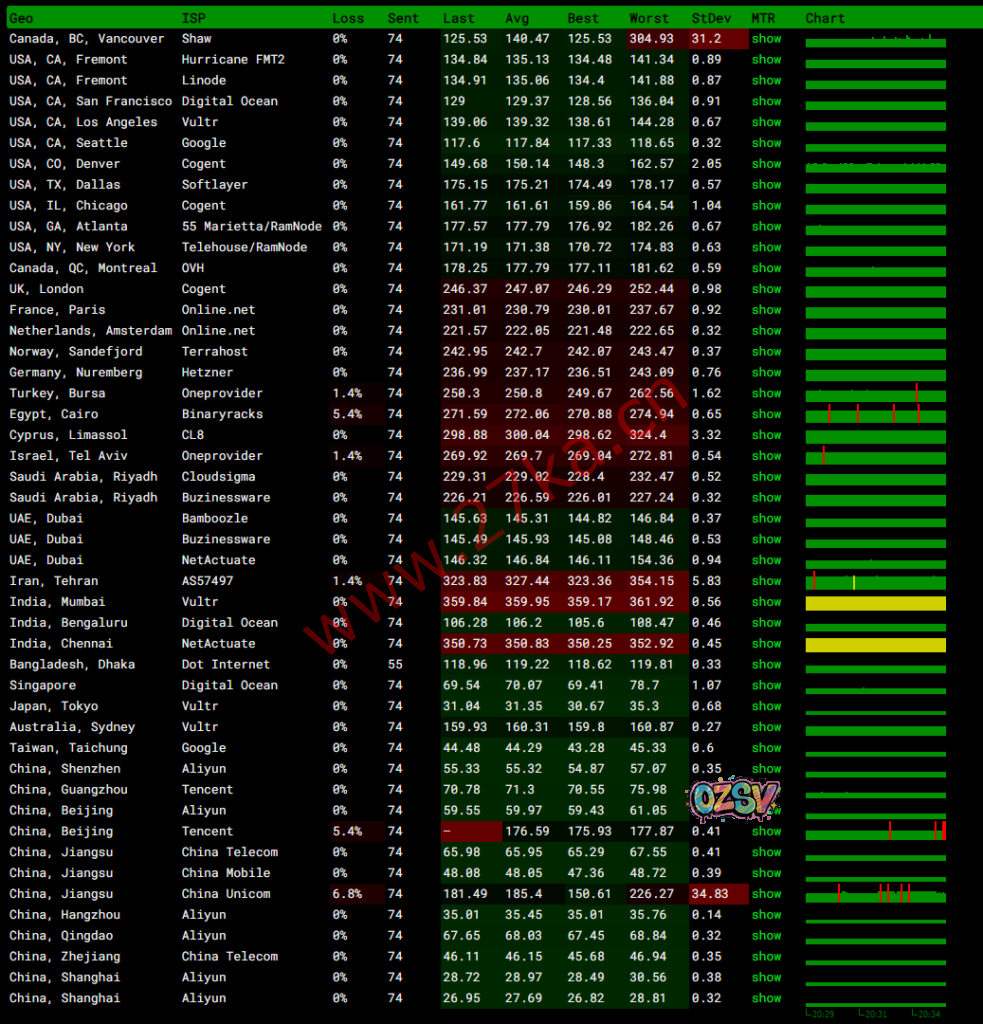
Task: Show MTR for Dubai Bamboozle row
Action: 766,519
